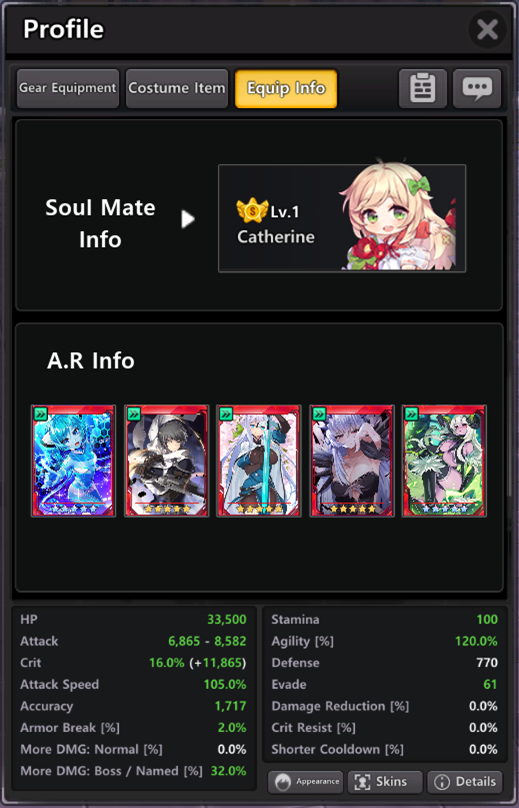Click the Details info circle icon
The image size is (519, 808).
point(442,782)
